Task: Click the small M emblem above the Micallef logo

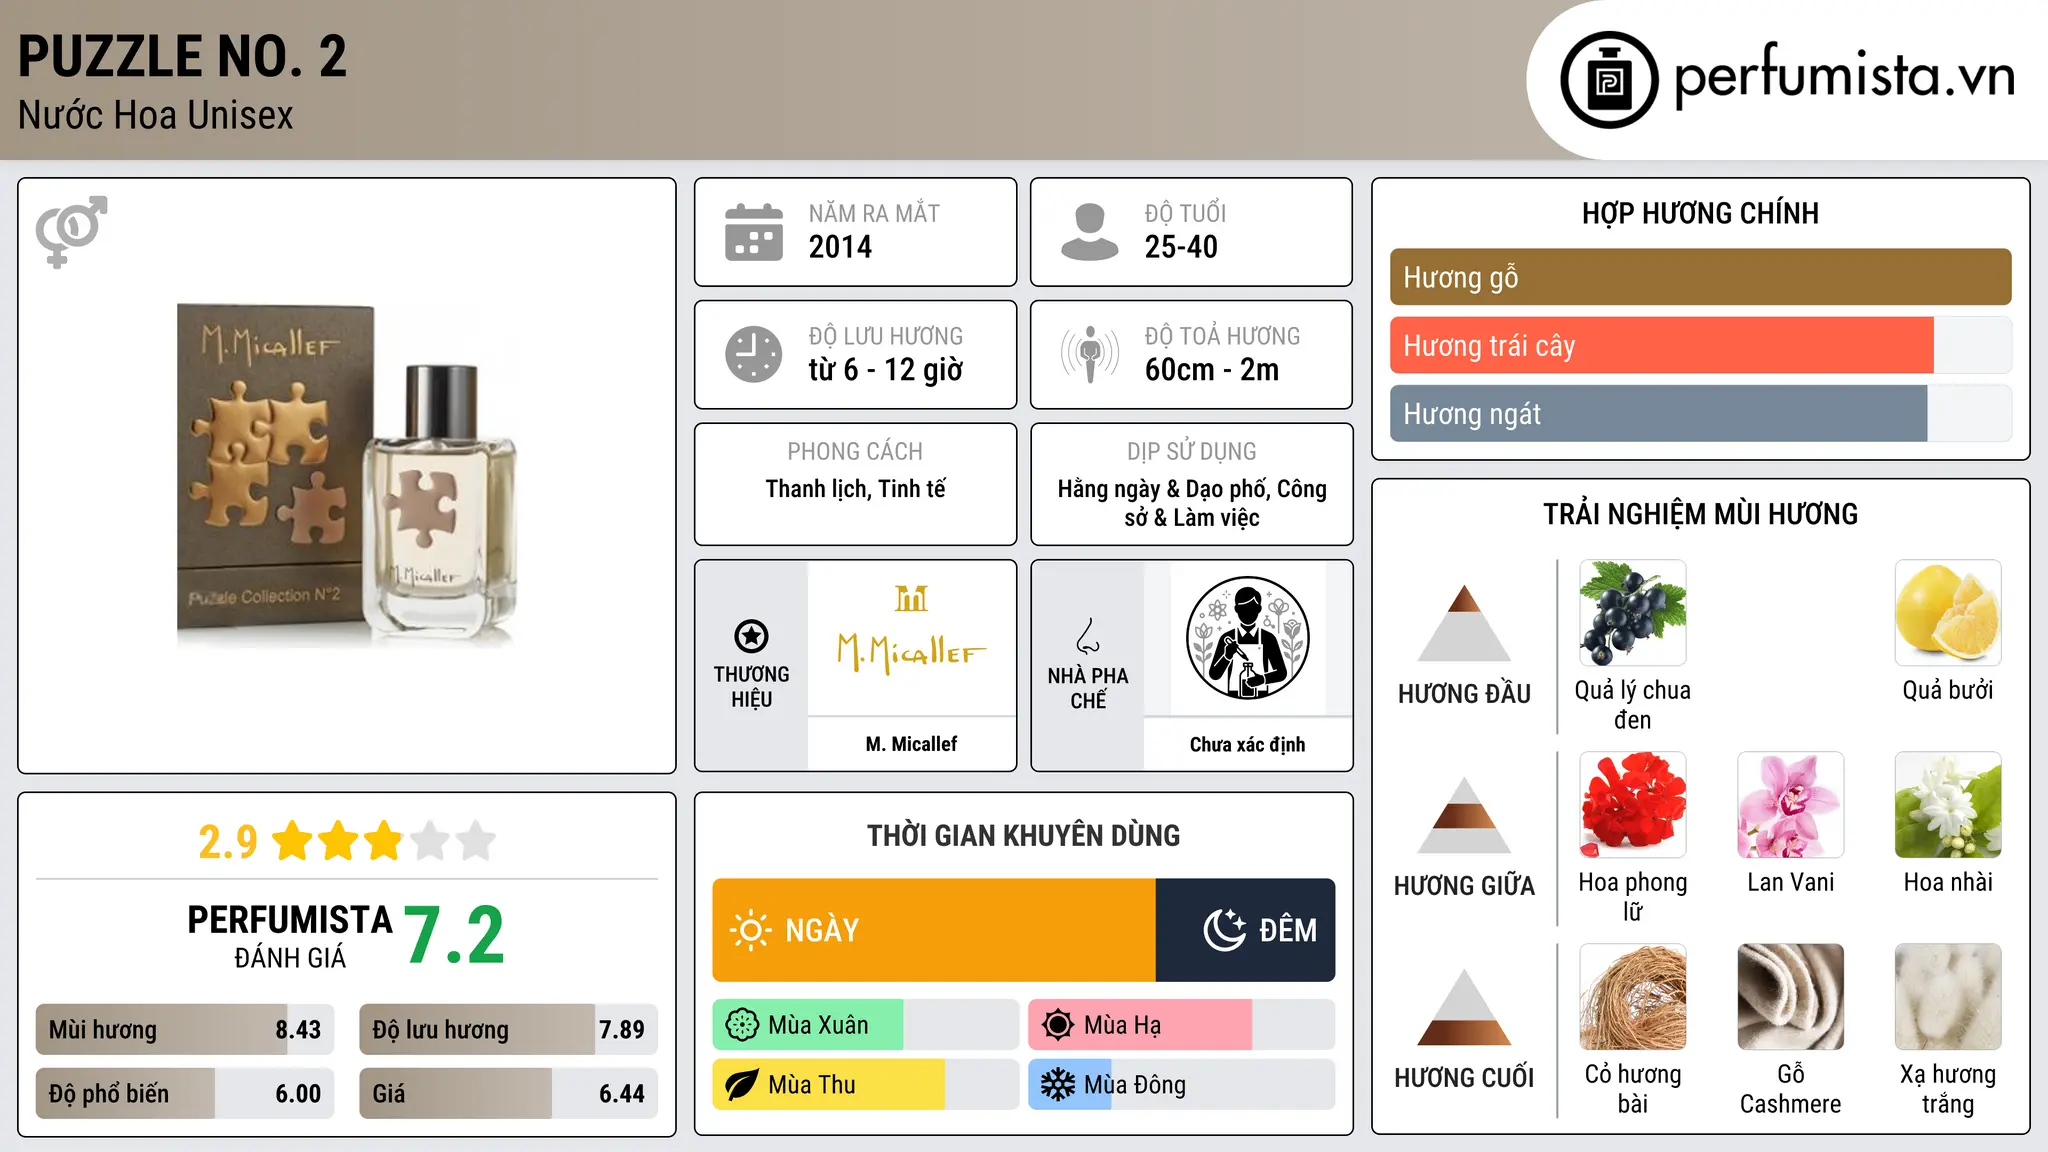Action: click(x=911, y=598)
